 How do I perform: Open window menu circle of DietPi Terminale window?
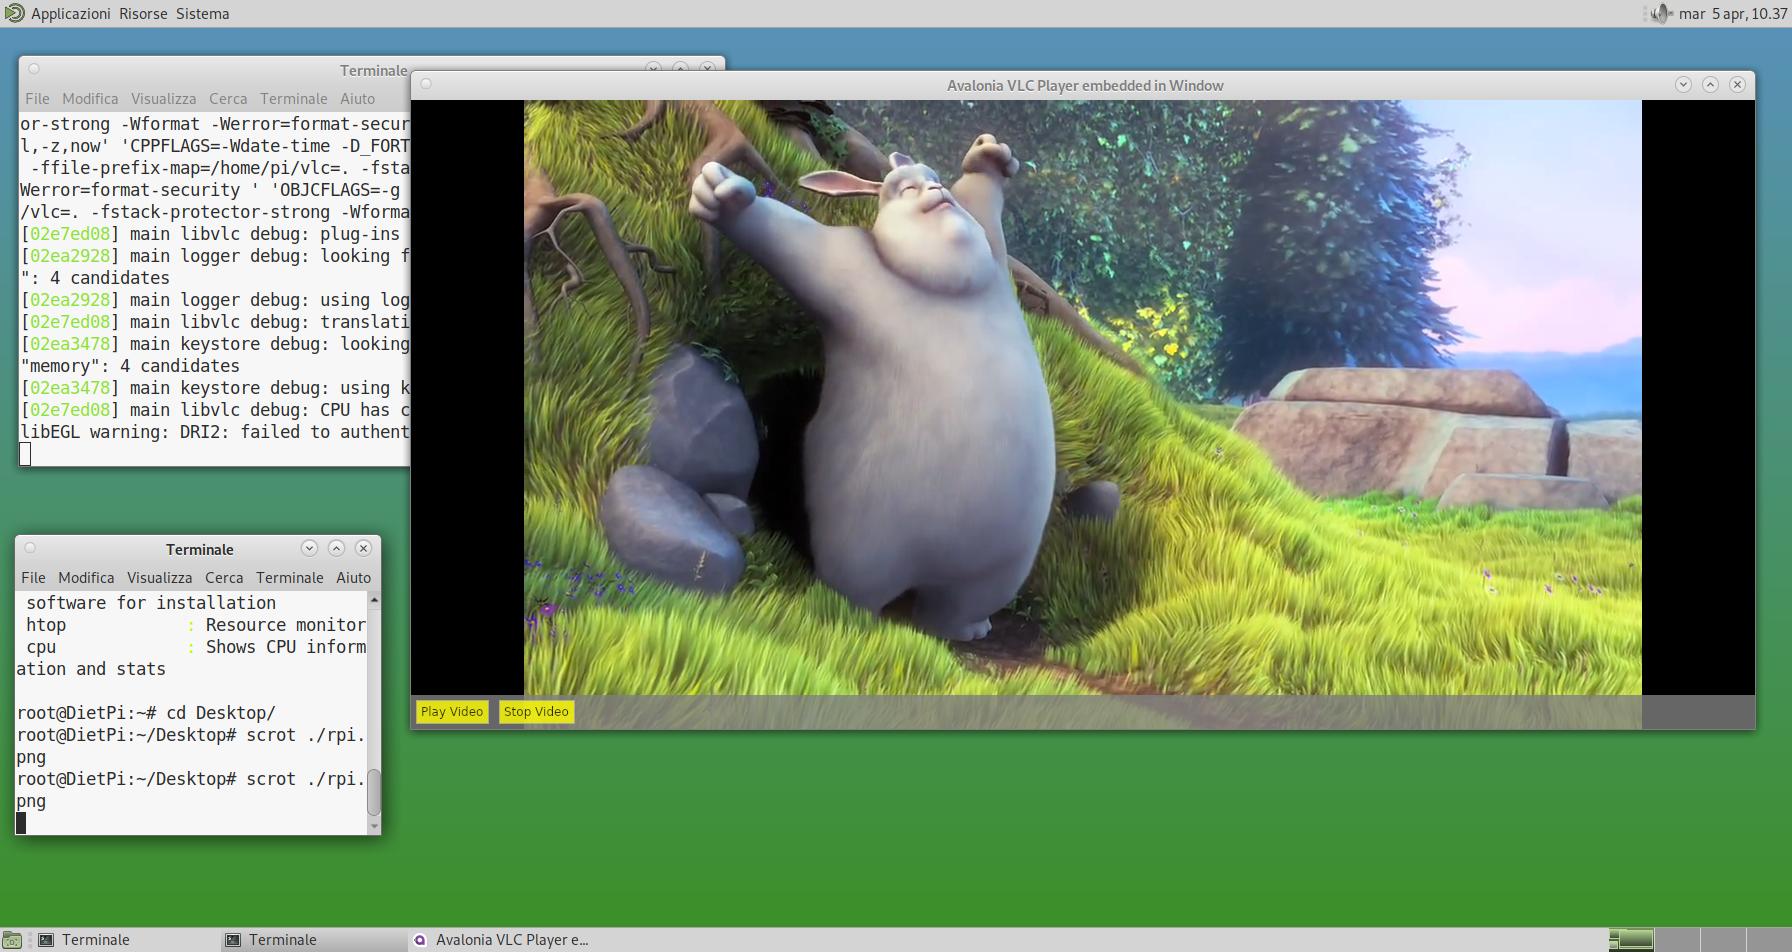pyautogui.click(x=30, y=548)
